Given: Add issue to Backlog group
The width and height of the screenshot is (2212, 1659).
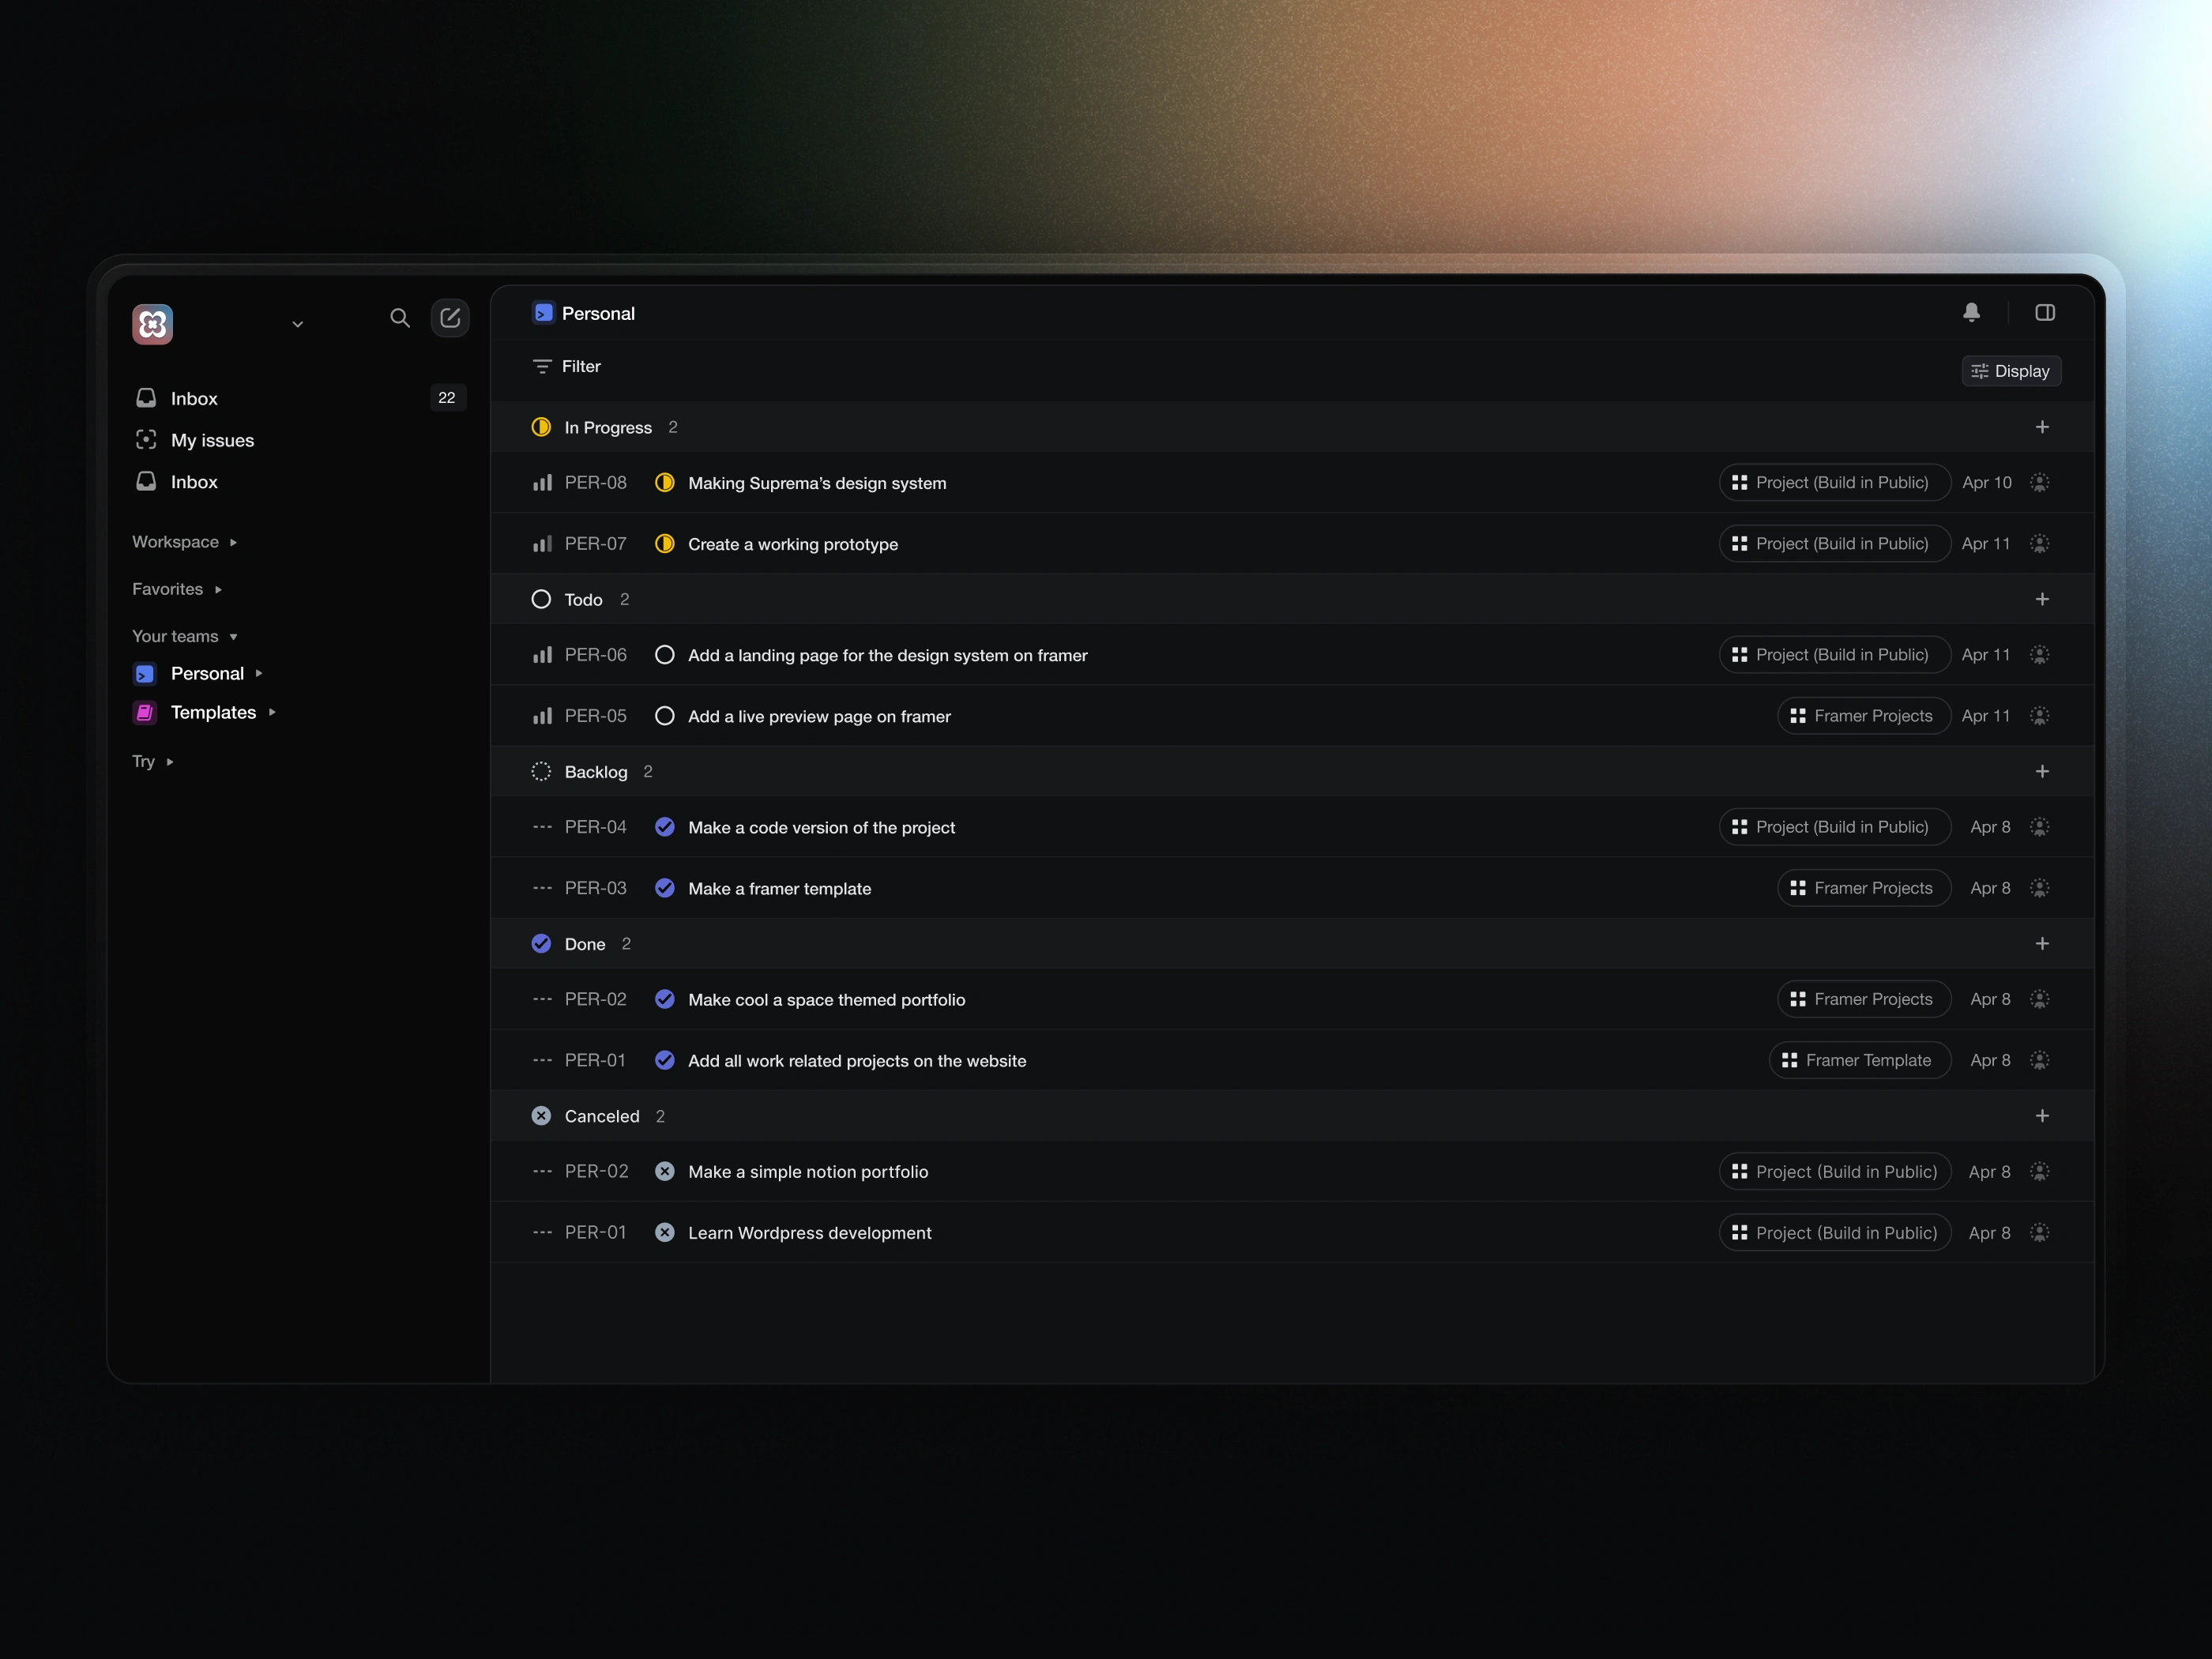Looking at the screenshot, I should 2042,771.
